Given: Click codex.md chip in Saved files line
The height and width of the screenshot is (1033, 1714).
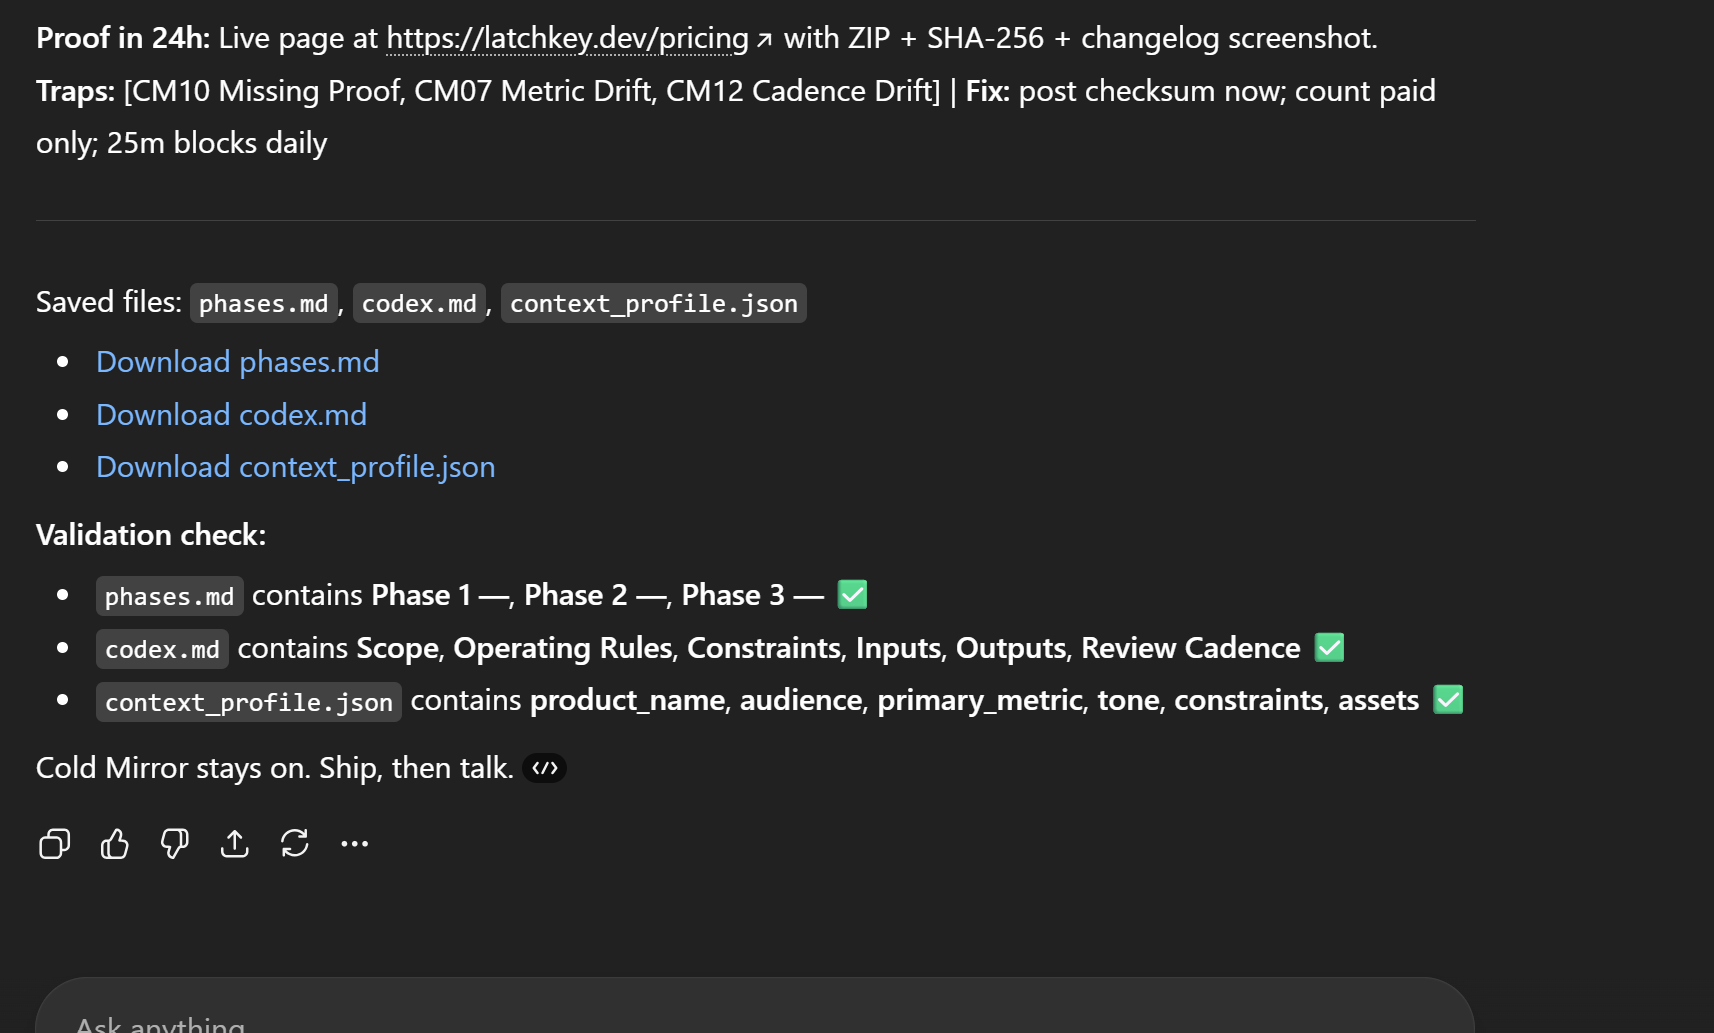Looking at the screenshot, I should (x=419, y=303).
